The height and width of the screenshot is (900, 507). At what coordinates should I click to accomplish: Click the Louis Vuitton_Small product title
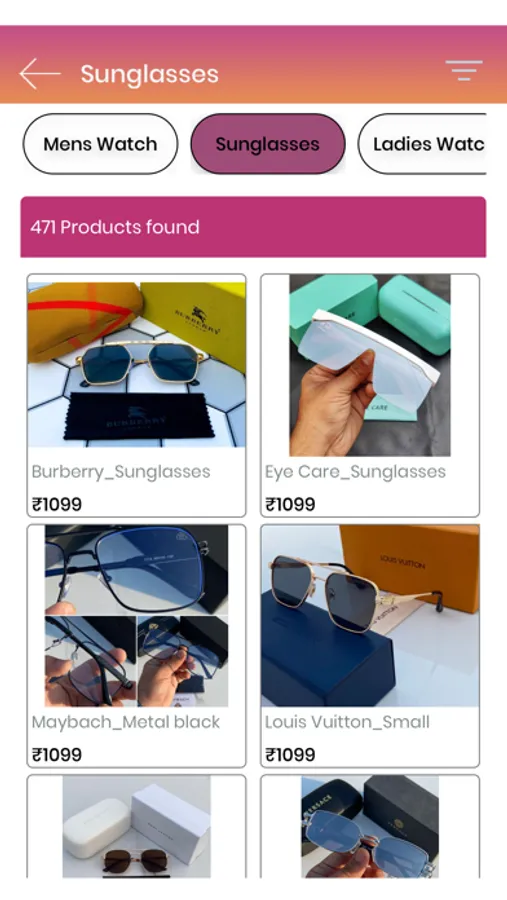347,722
